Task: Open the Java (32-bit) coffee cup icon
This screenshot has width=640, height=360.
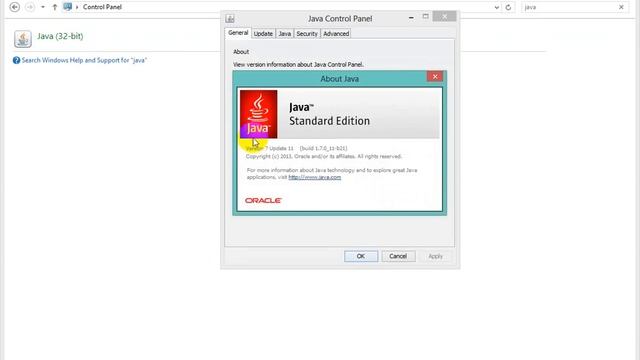Action: coord(22,39)
